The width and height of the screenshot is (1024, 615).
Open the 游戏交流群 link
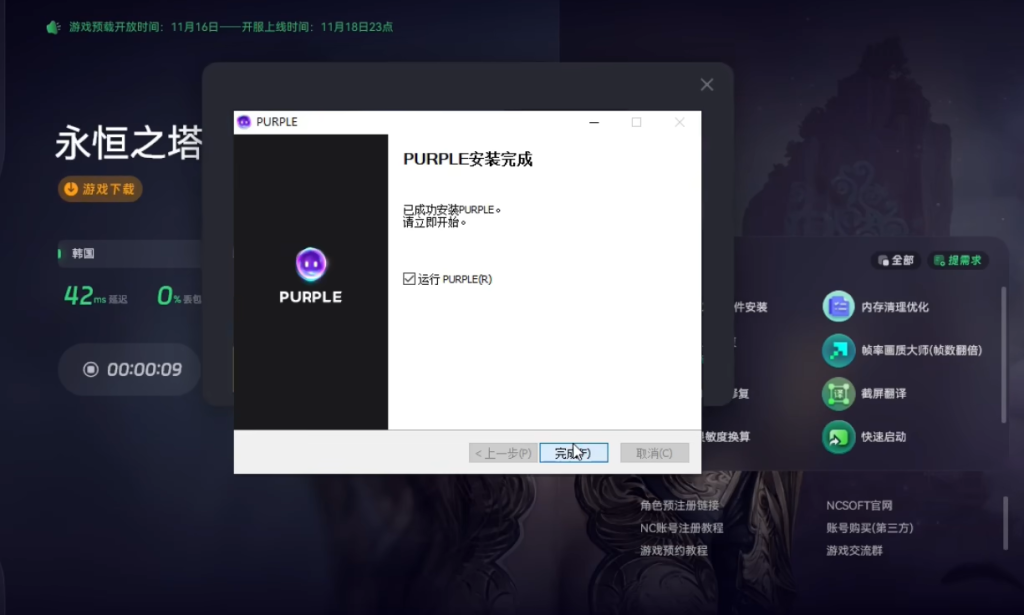tap(854, 550)
